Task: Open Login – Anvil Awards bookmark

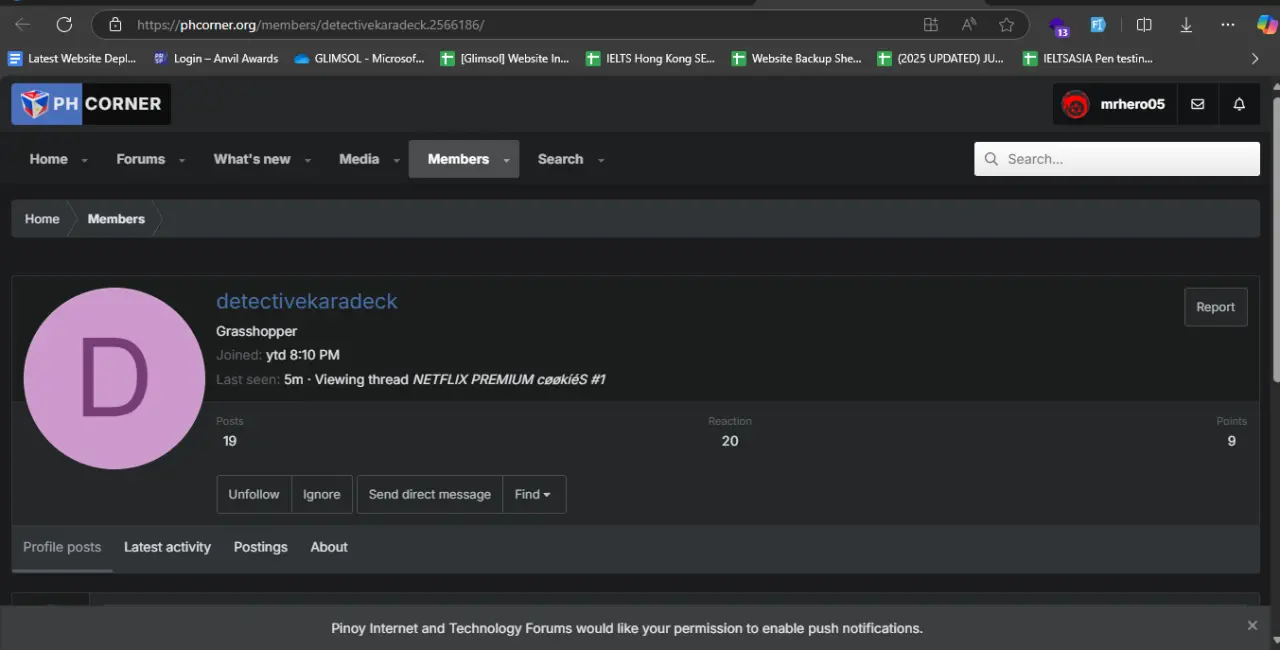Action: (216, 59)
